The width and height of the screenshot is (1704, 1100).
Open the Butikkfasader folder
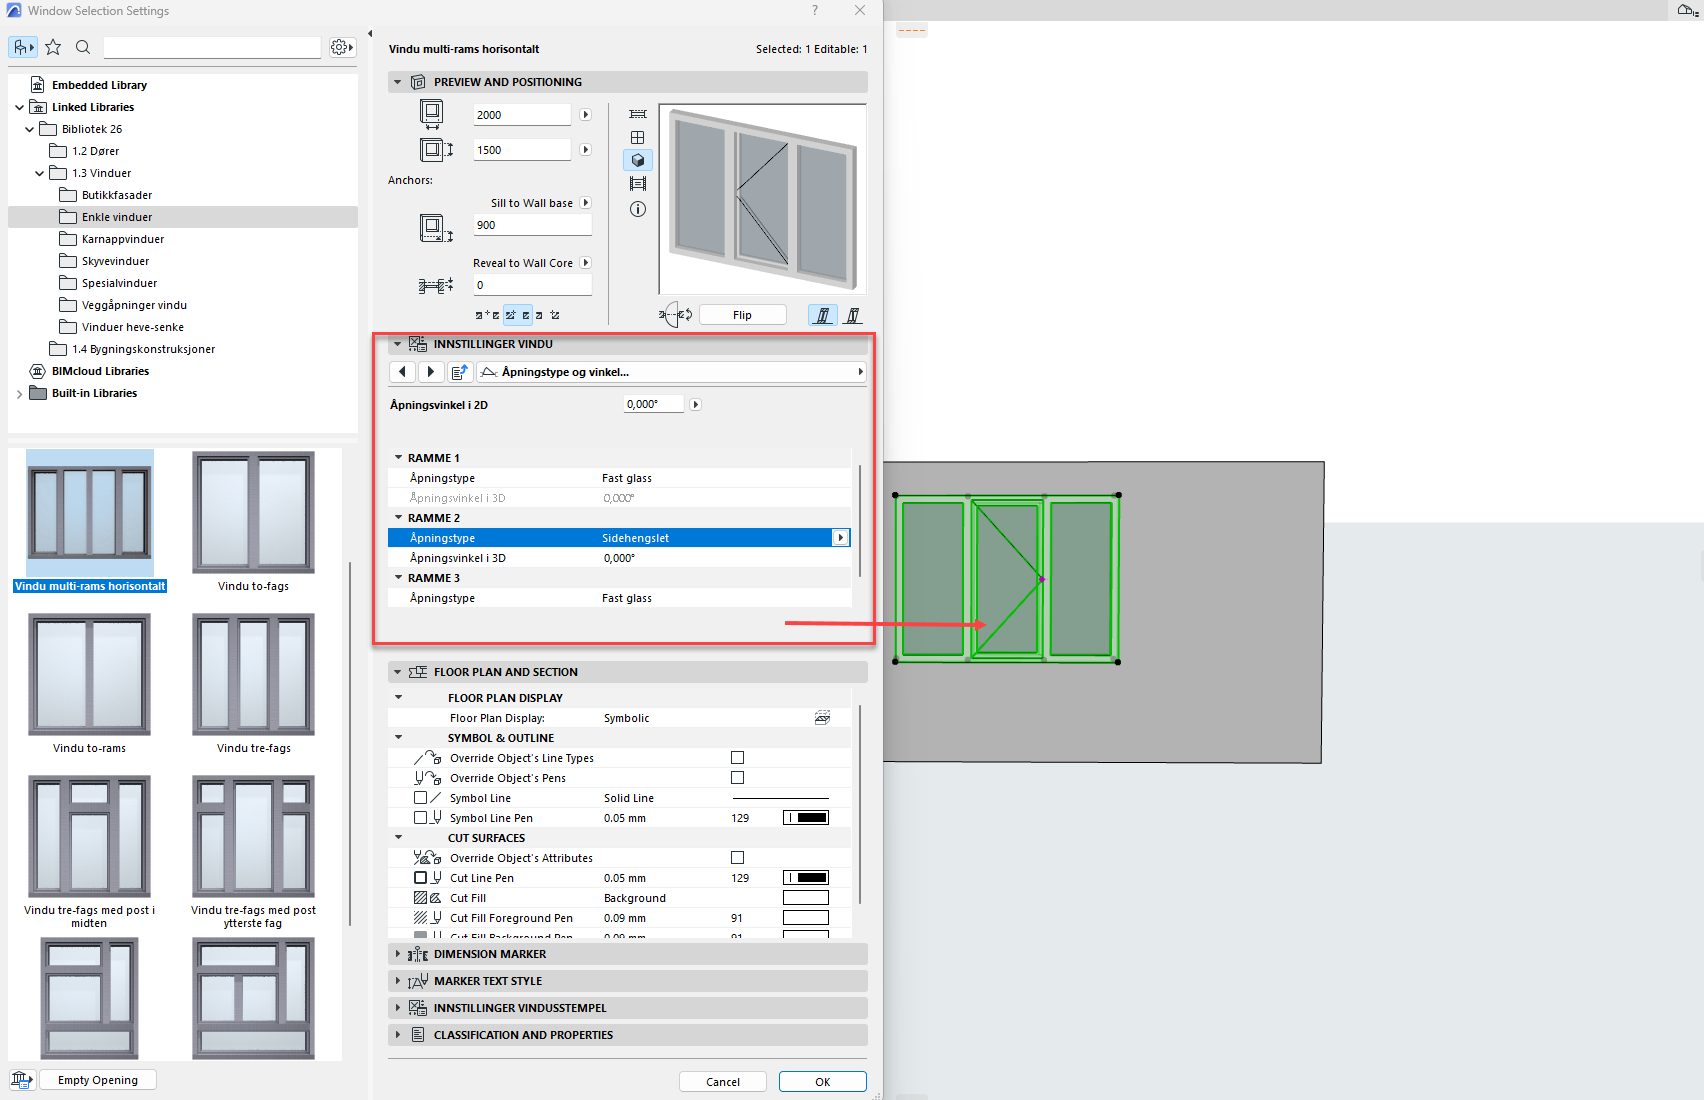pyautogui.click(x=116, y=195)
